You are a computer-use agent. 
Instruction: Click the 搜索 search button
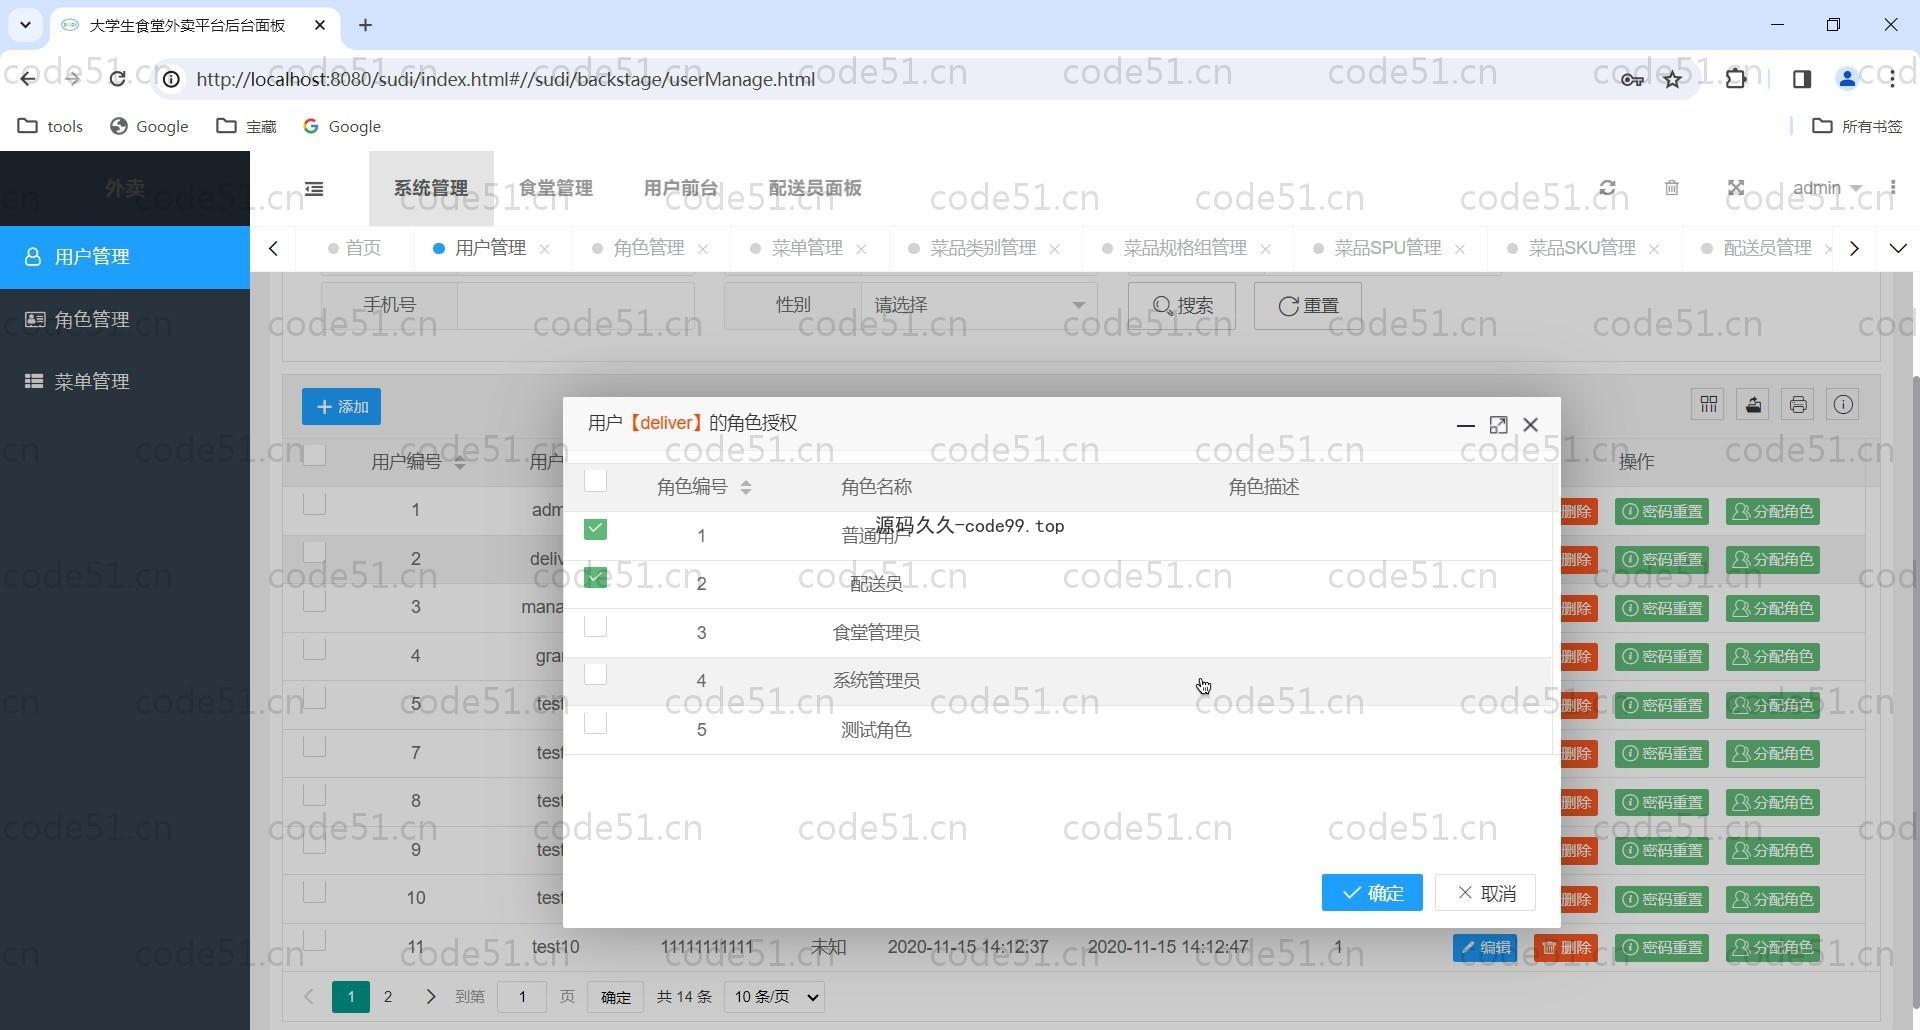click(x=1182, y=305)
